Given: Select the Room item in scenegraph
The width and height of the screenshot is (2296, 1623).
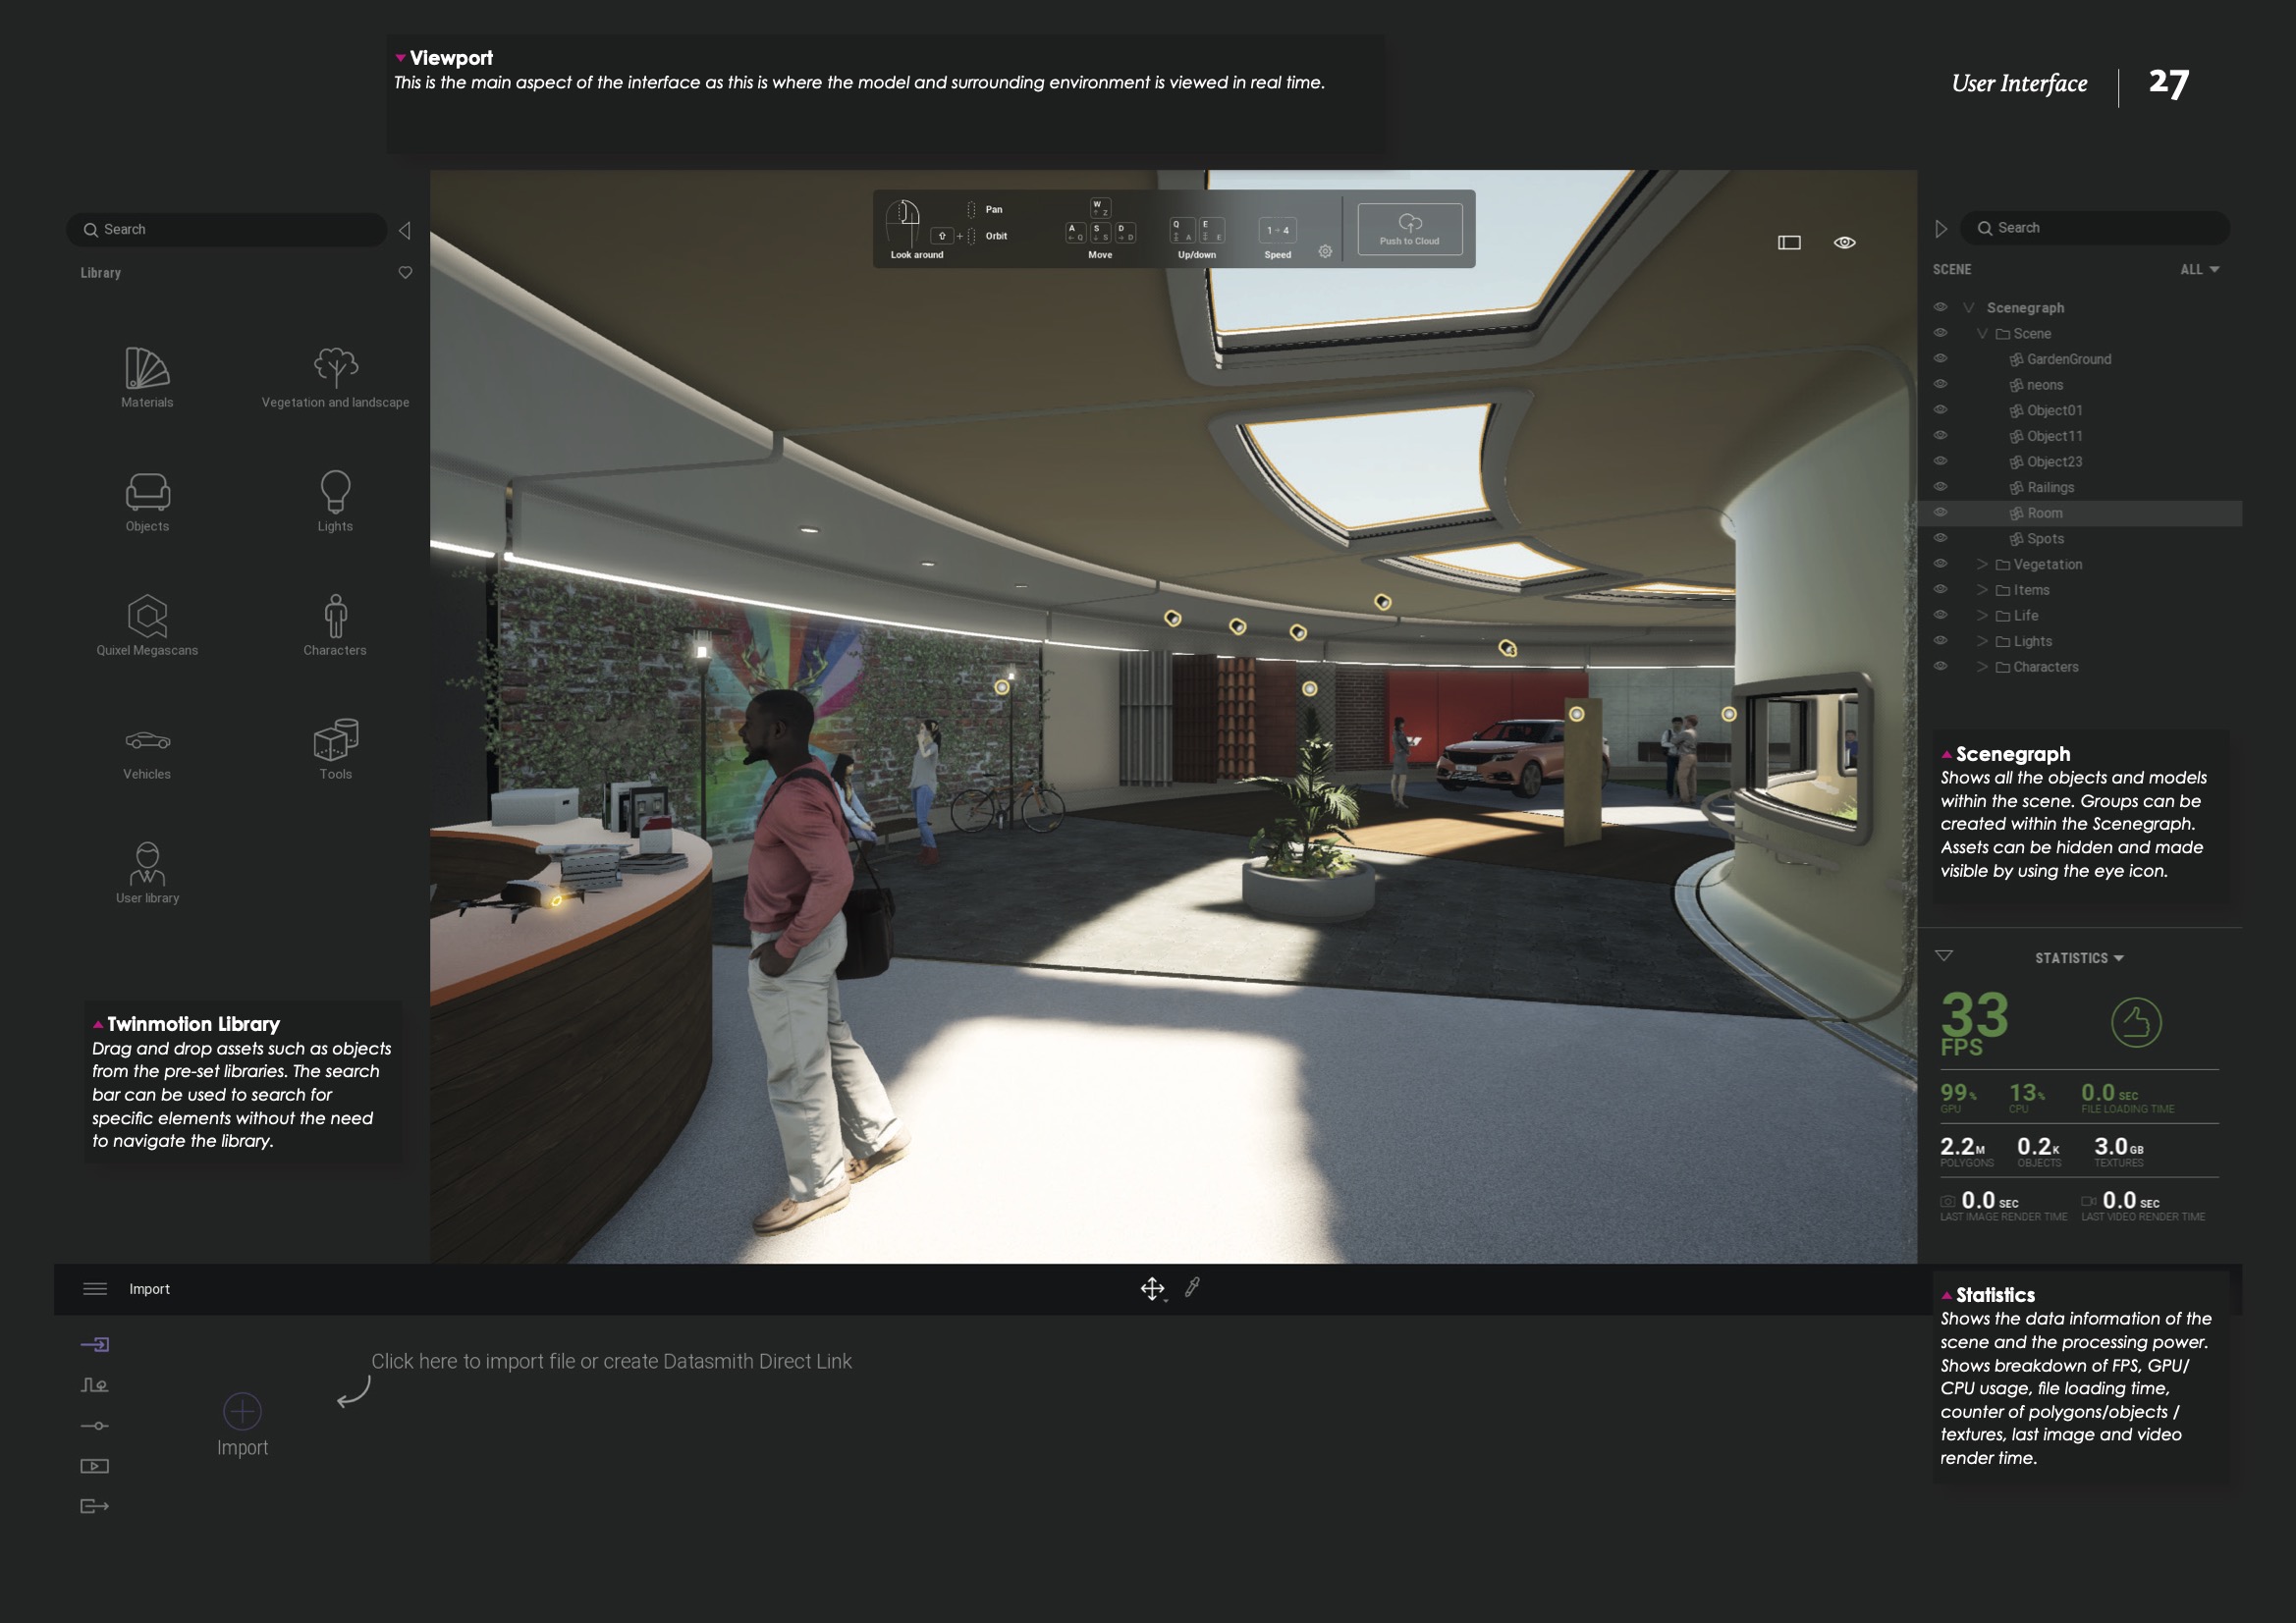Looking at the screenshot, I should click(2044, 513).
